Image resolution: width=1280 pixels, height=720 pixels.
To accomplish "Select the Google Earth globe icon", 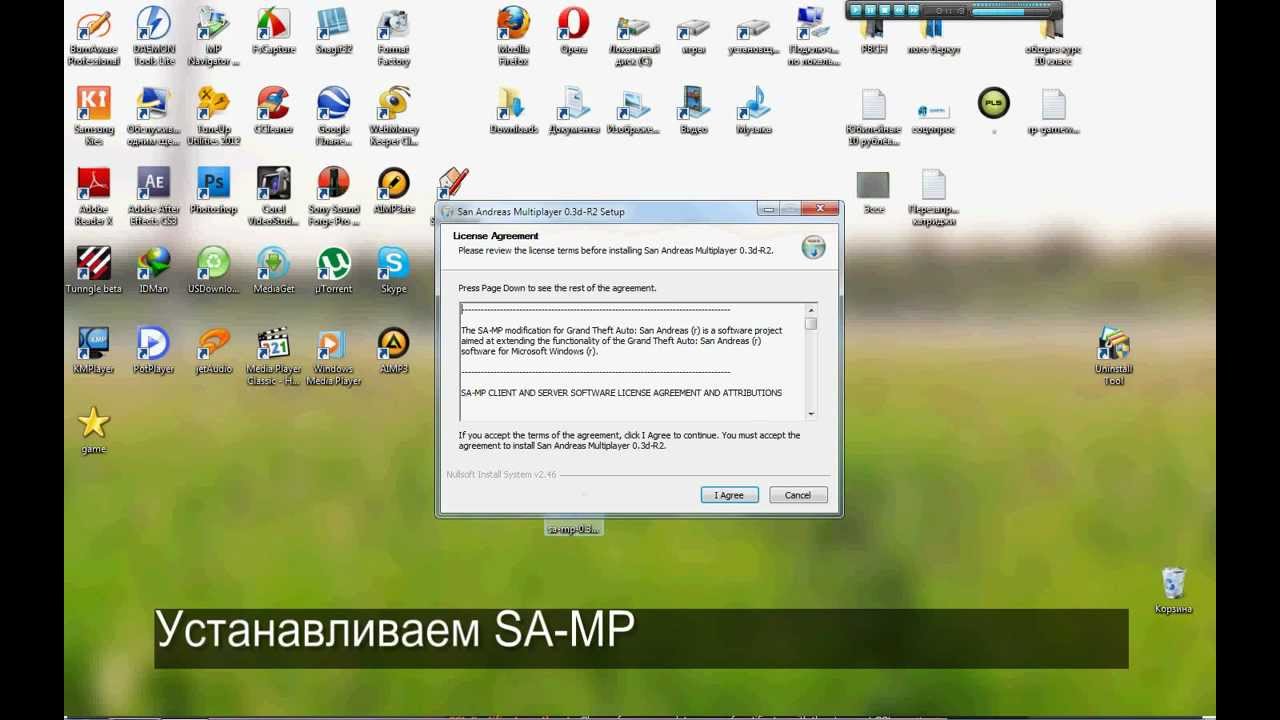I will [333, 115].
